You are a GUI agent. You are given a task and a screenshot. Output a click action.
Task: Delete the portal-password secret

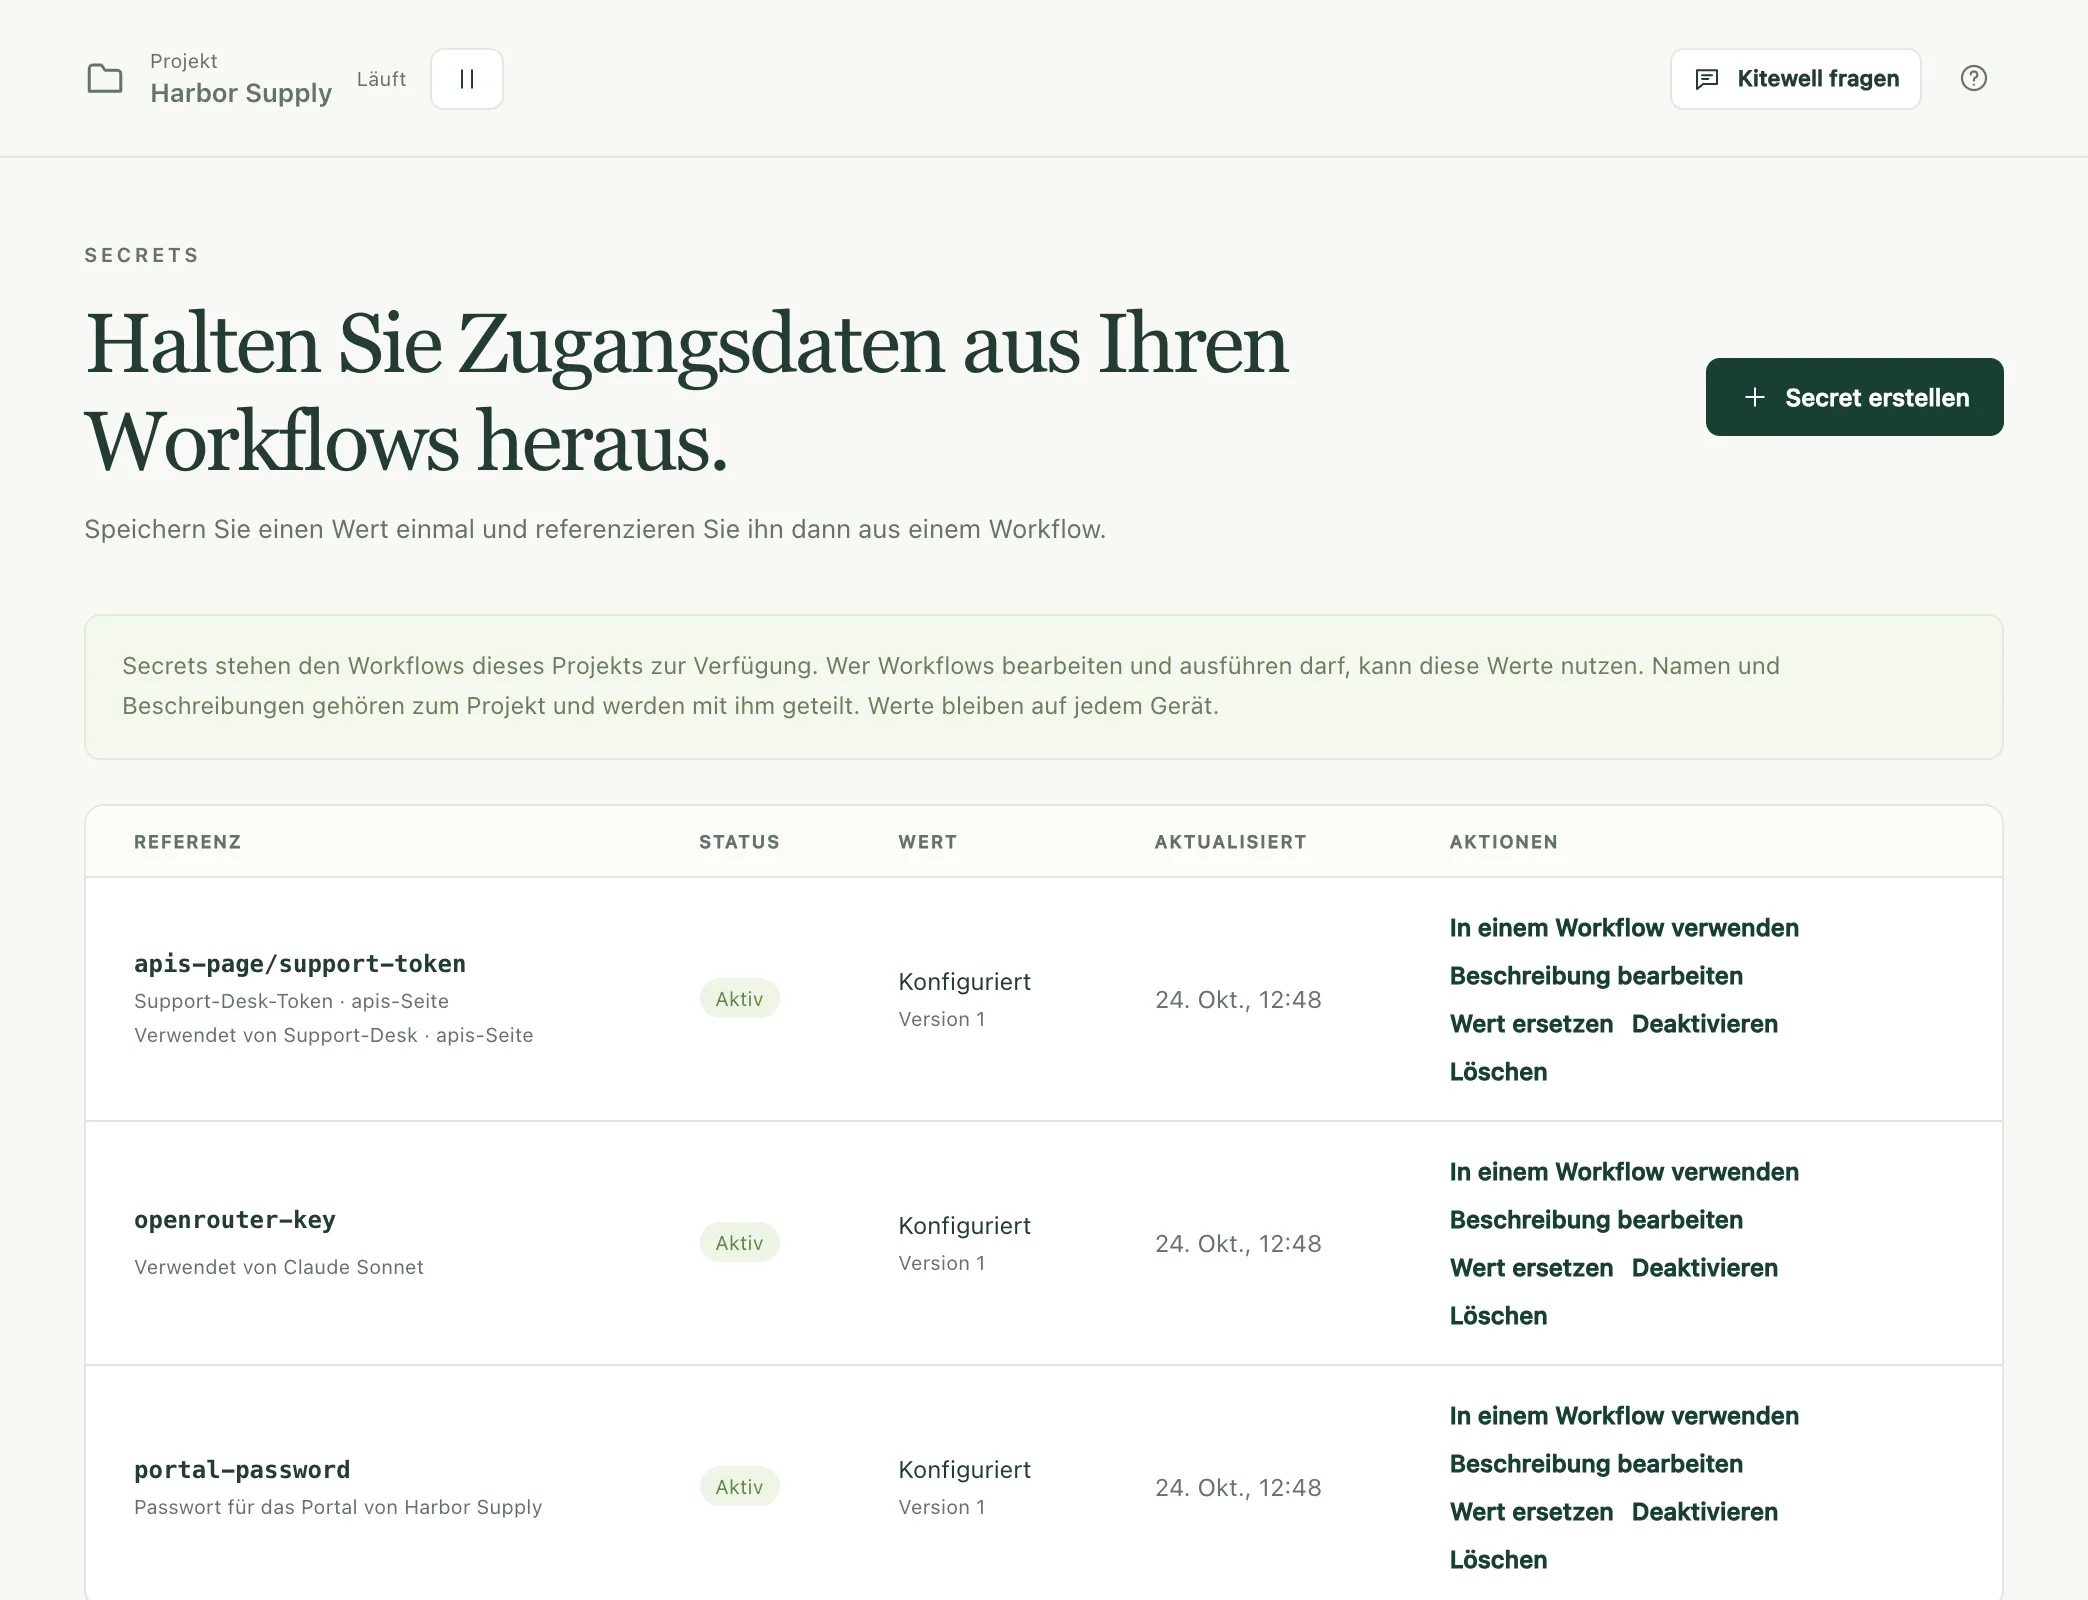(x=1498, y=1560)
